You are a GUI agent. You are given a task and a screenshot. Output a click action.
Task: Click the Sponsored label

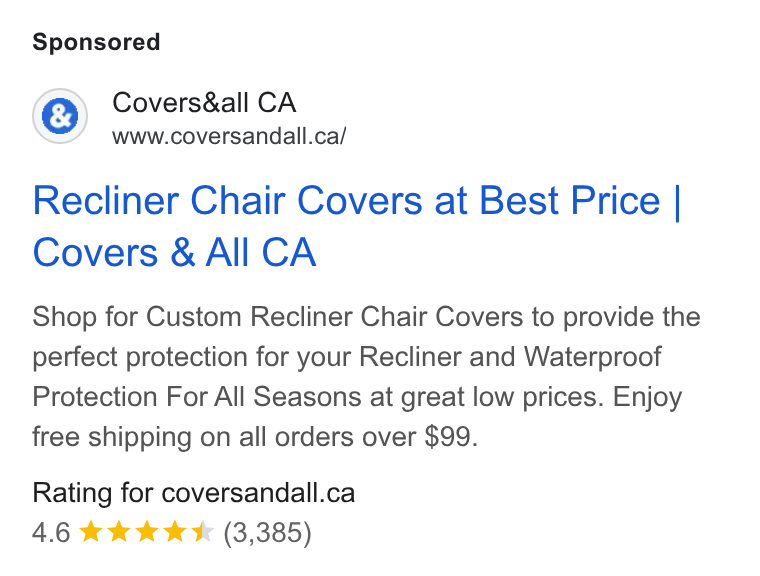(96, 42)
